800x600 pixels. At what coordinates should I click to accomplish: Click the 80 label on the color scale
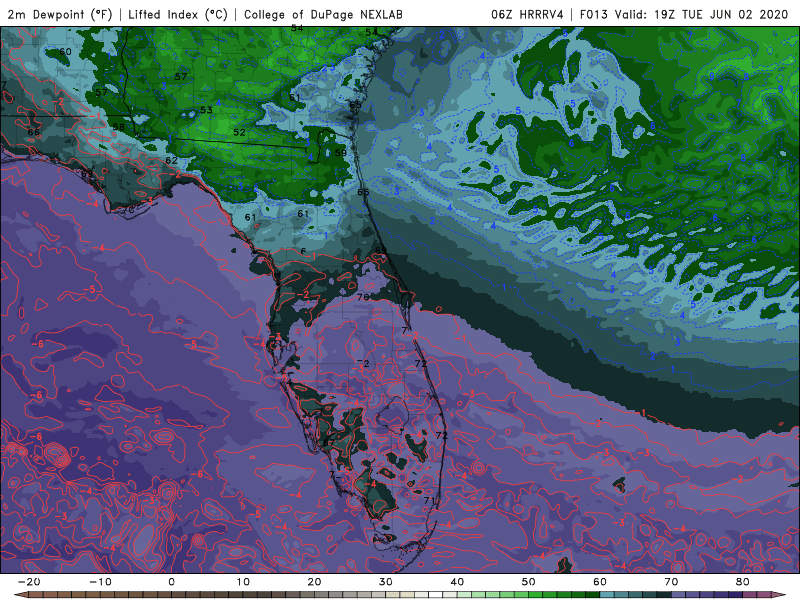click(x=743, y=582)
